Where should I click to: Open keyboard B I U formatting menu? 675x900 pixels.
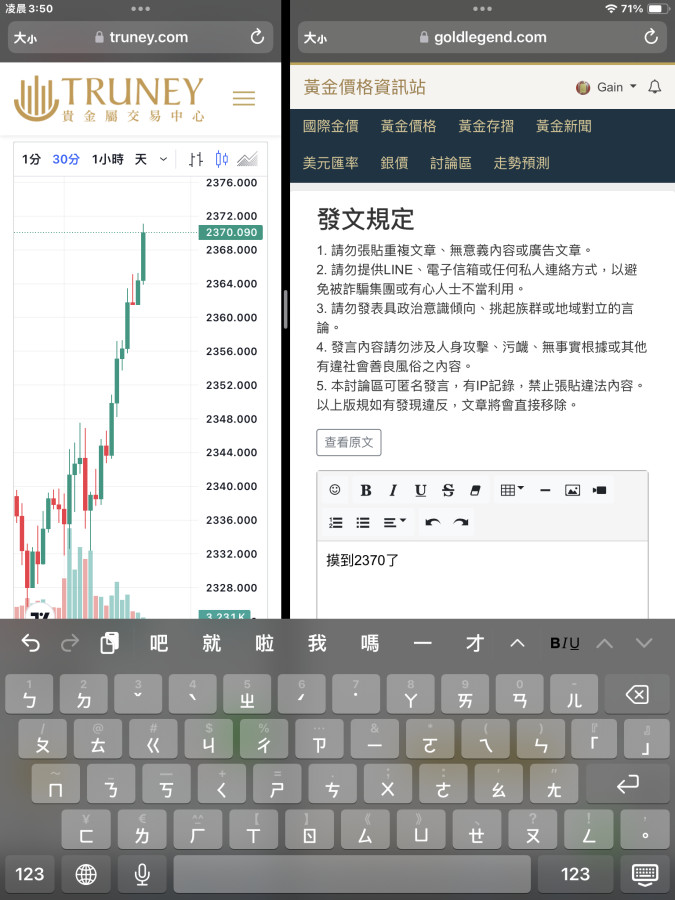[564, 643]
